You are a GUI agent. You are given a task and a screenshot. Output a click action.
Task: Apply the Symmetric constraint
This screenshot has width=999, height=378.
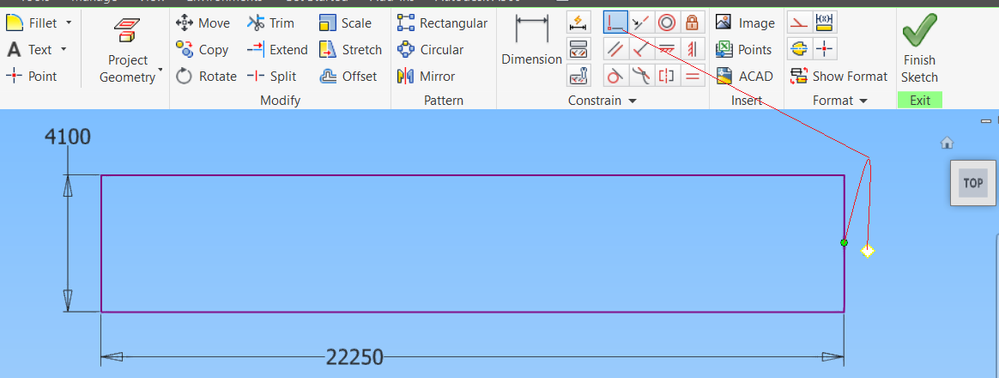[667, 76]
